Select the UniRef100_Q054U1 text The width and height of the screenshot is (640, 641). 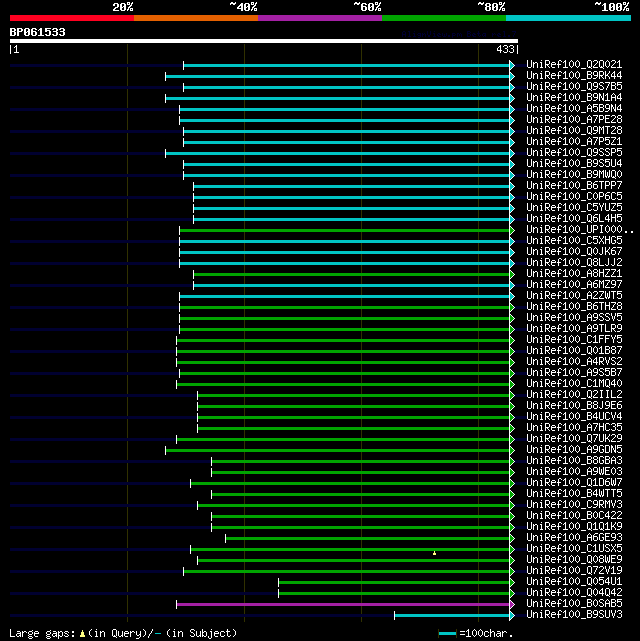[x=574, y=582]
